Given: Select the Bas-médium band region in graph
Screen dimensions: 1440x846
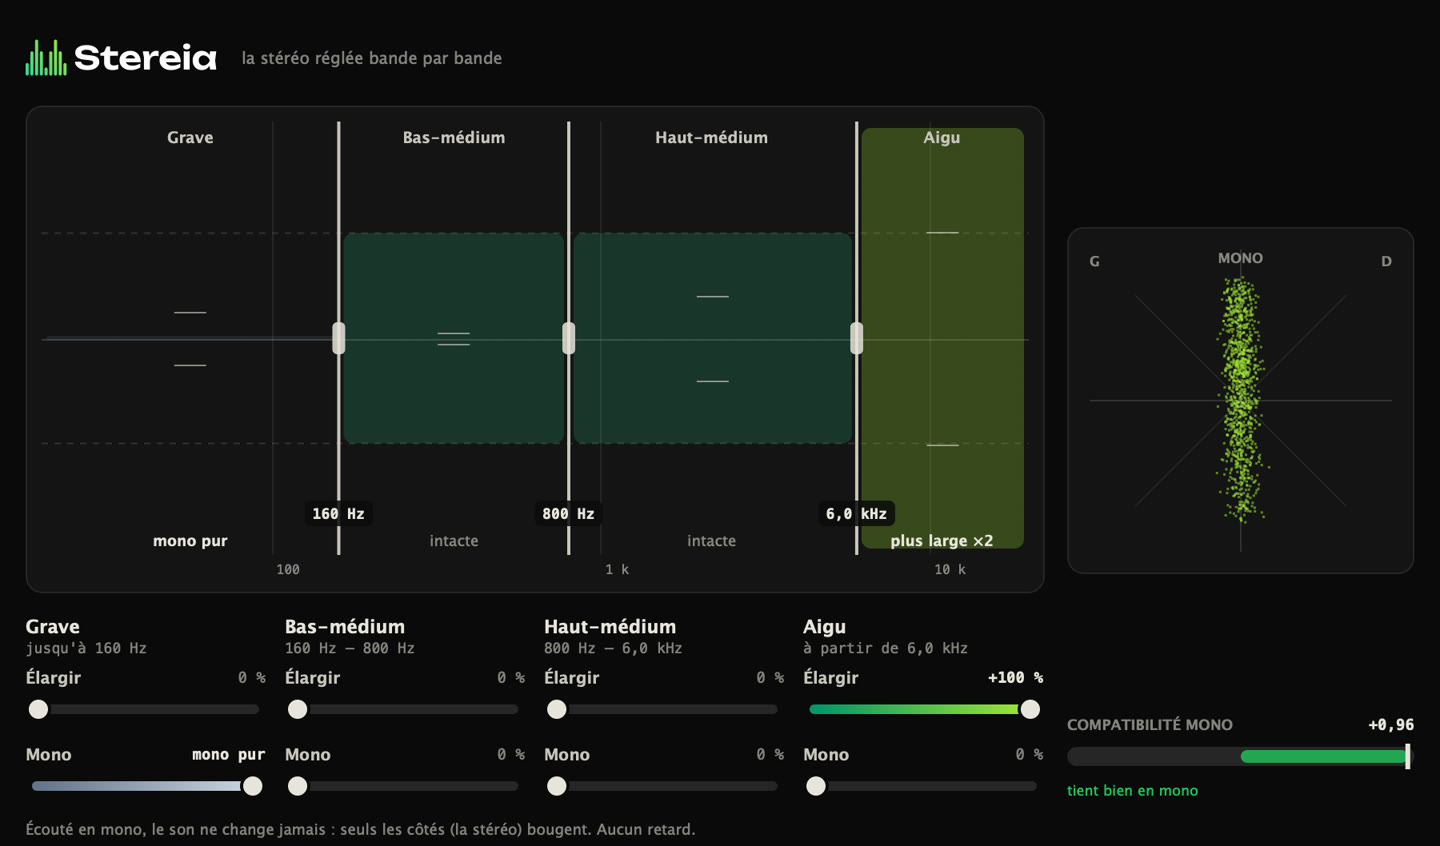Looking at the screenshot, I should [454, 338].
